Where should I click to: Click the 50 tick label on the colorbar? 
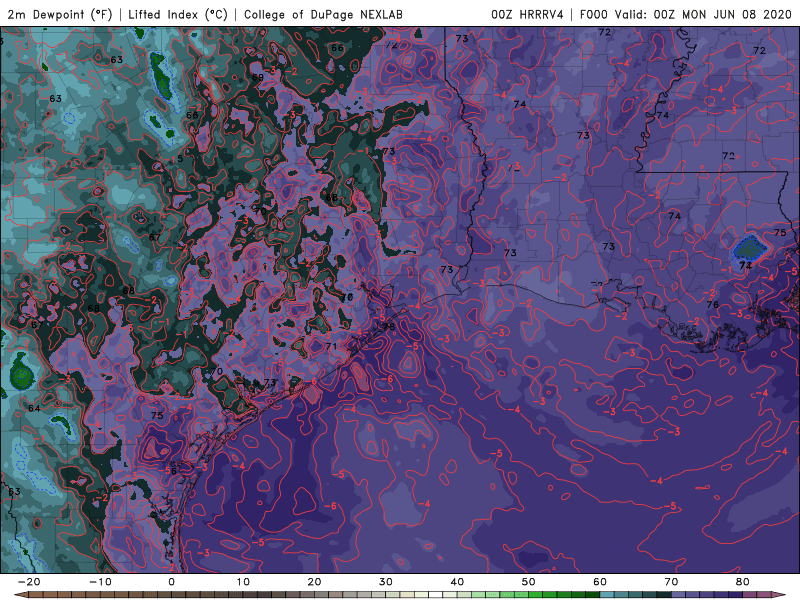point(529,582)
